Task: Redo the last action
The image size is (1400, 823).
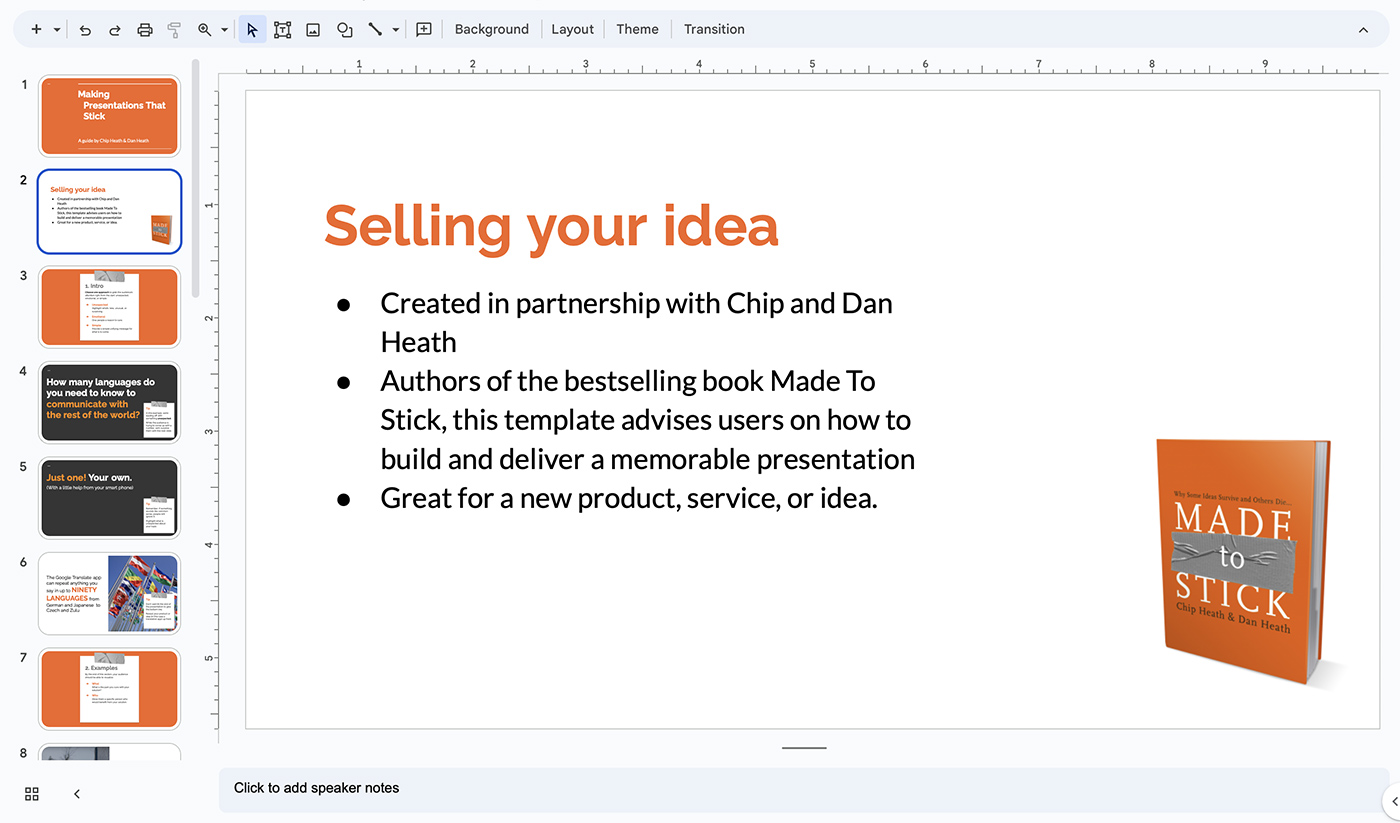Action: (114, 29)
